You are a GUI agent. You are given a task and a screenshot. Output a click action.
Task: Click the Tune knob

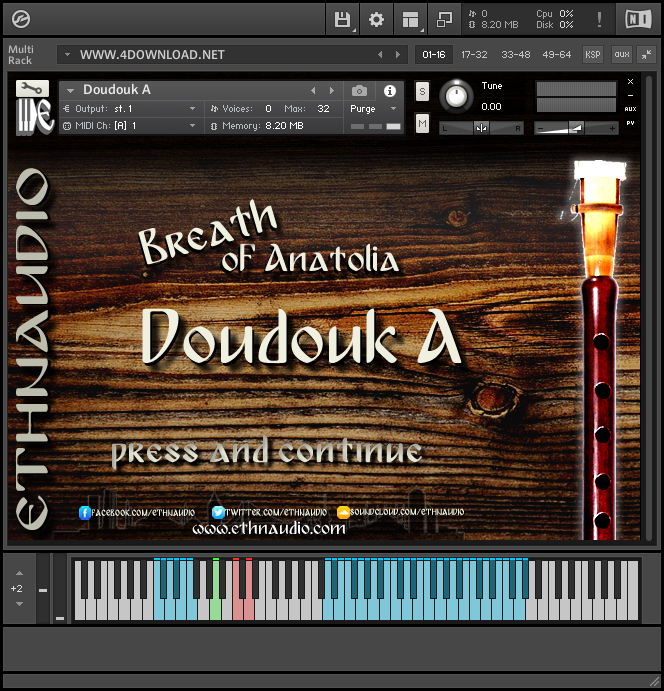coord(456,96)
